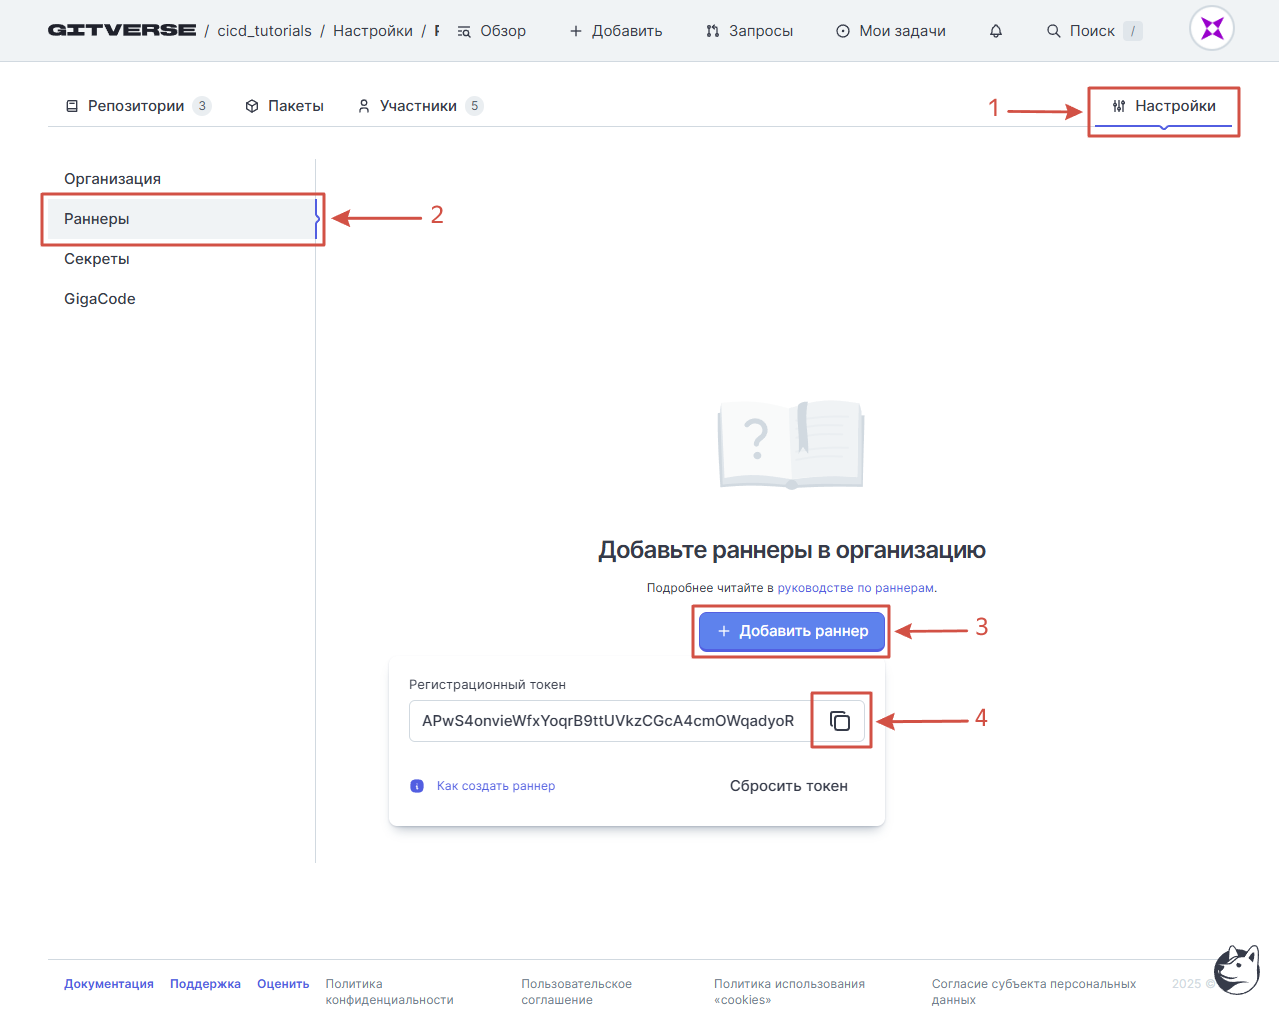1279x1023 pixels.
Task: Open the Участники tab
Action: tap(418, 106)
